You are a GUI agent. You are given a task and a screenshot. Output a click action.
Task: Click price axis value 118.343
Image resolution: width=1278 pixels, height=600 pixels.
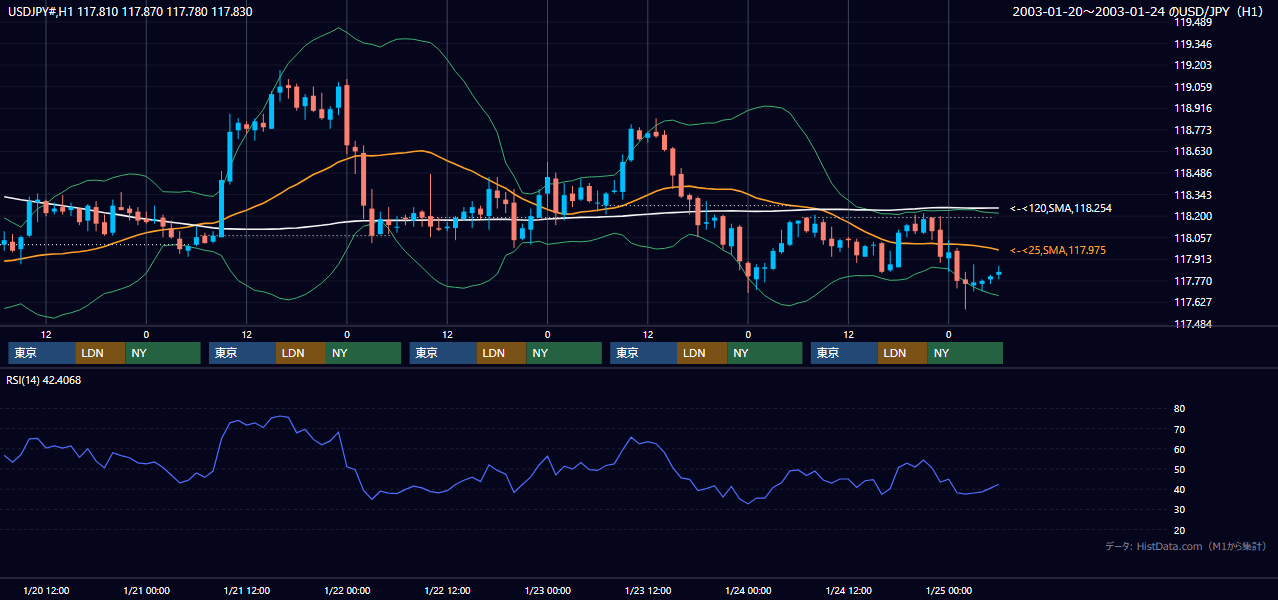click(x=1192, y=195)
